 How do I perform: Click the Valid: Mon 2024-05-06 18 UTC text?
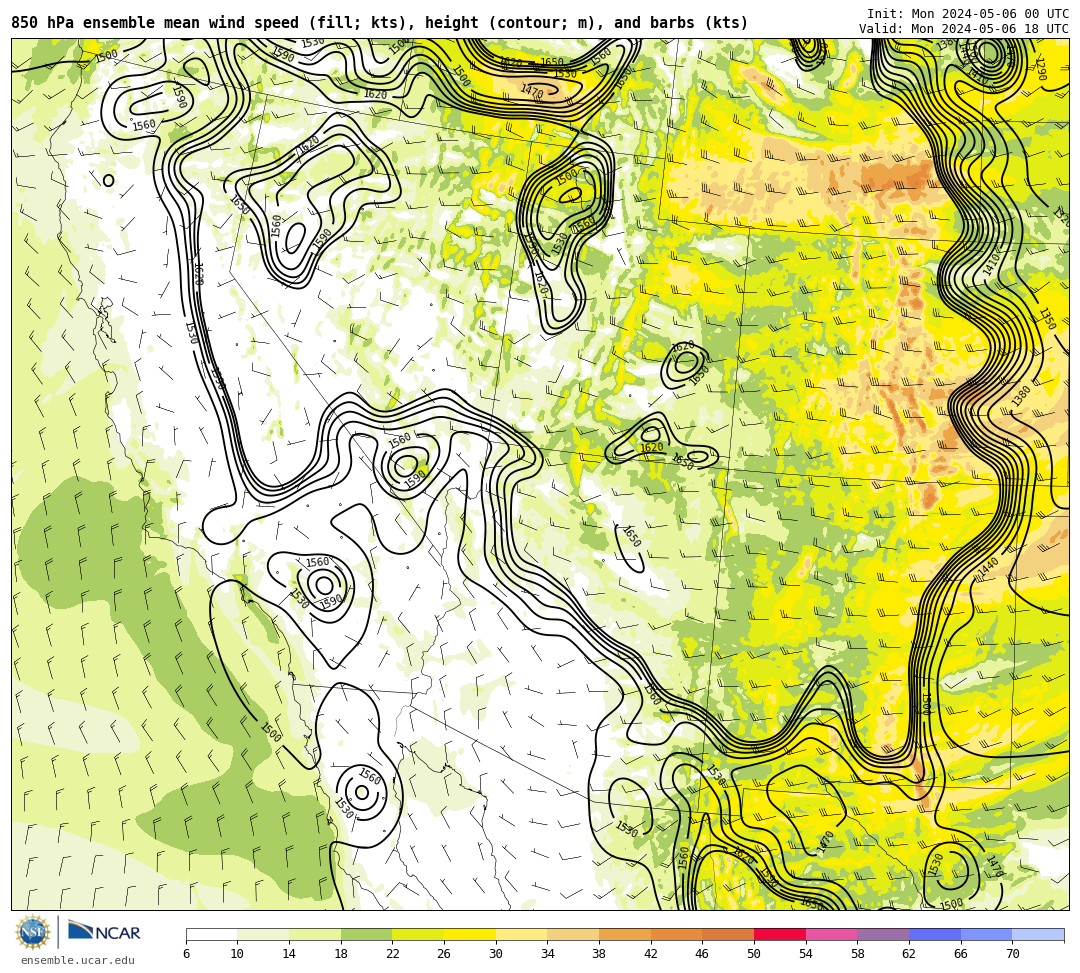click(964, 29)
